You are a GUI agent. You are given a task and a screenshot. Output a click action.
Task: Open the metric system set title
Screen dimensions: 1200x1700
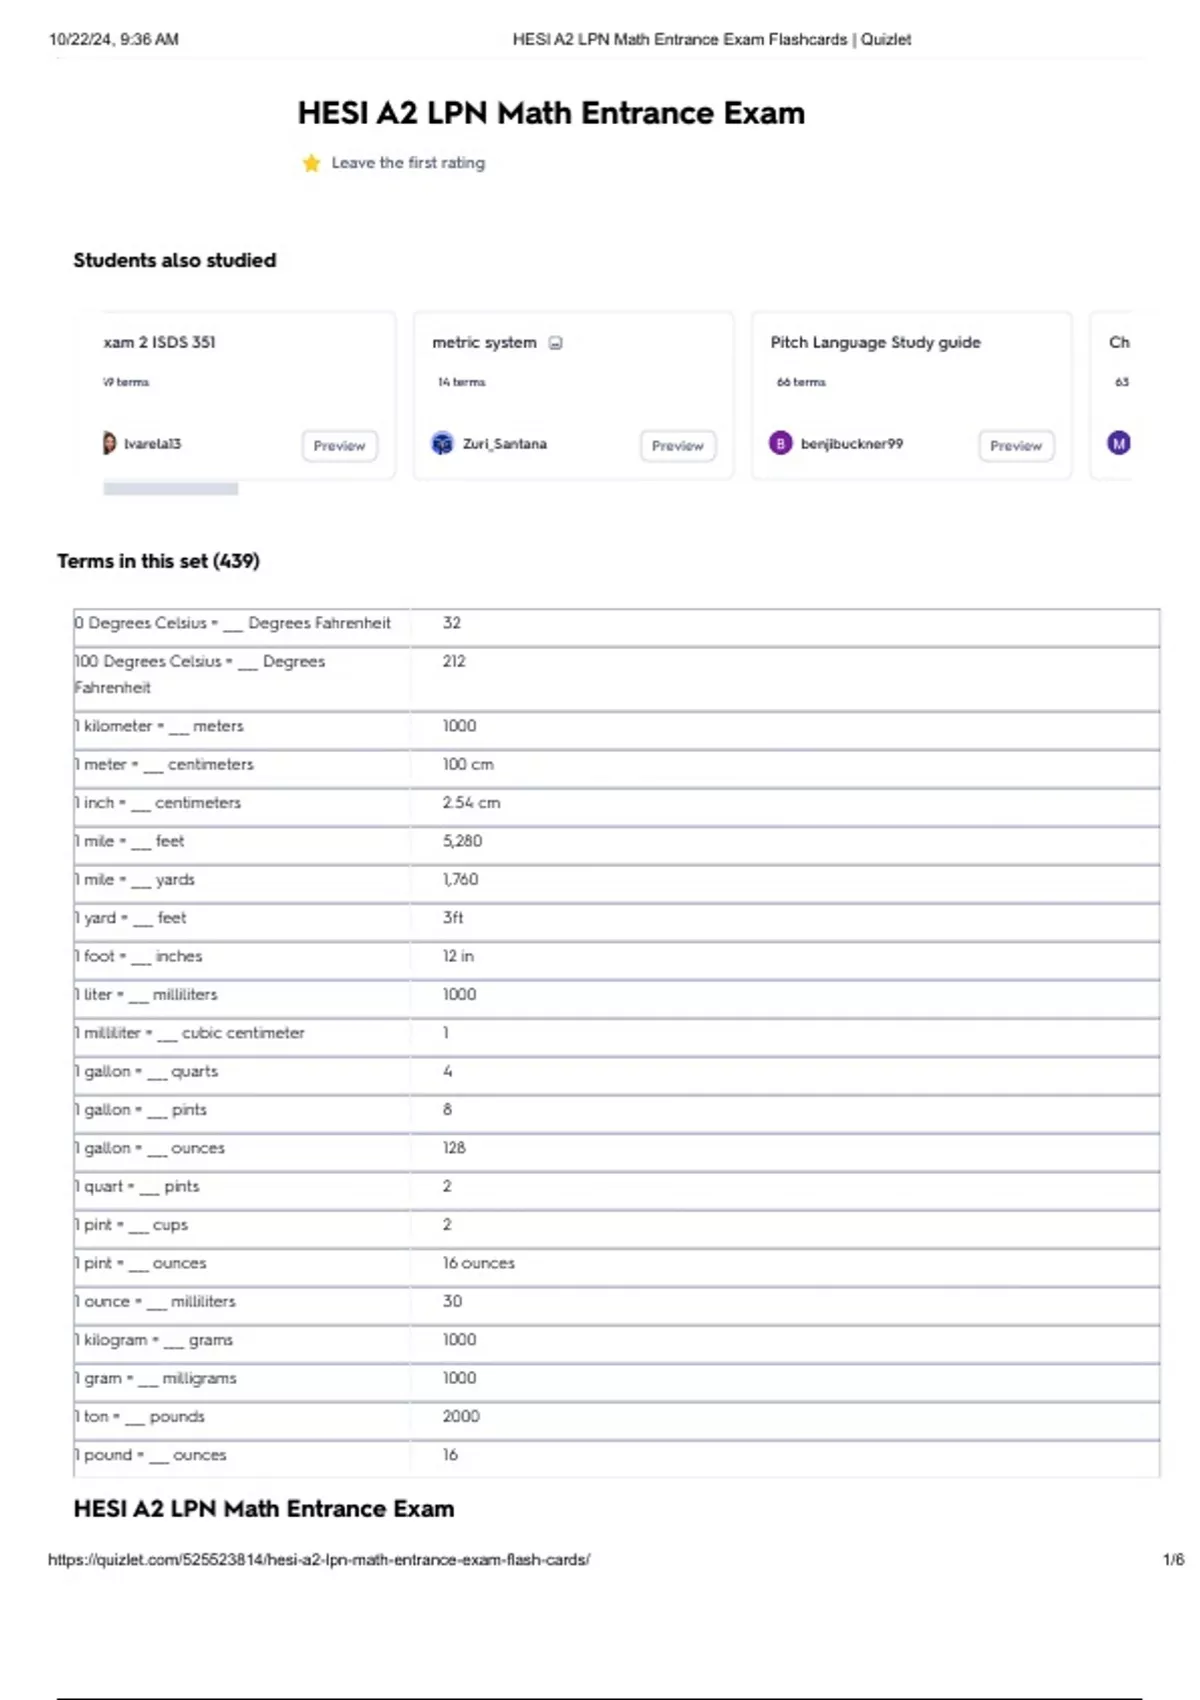484,342
